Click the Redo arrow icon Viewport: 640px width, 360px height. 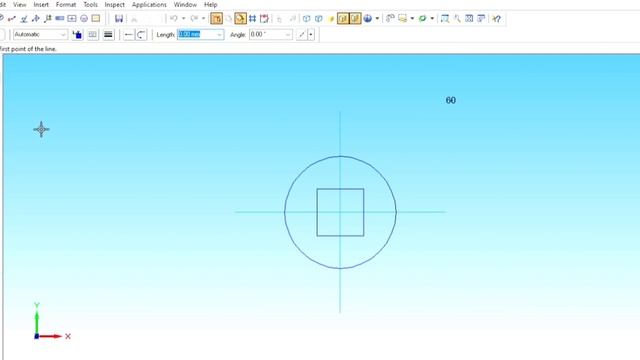tap(195, 19)
